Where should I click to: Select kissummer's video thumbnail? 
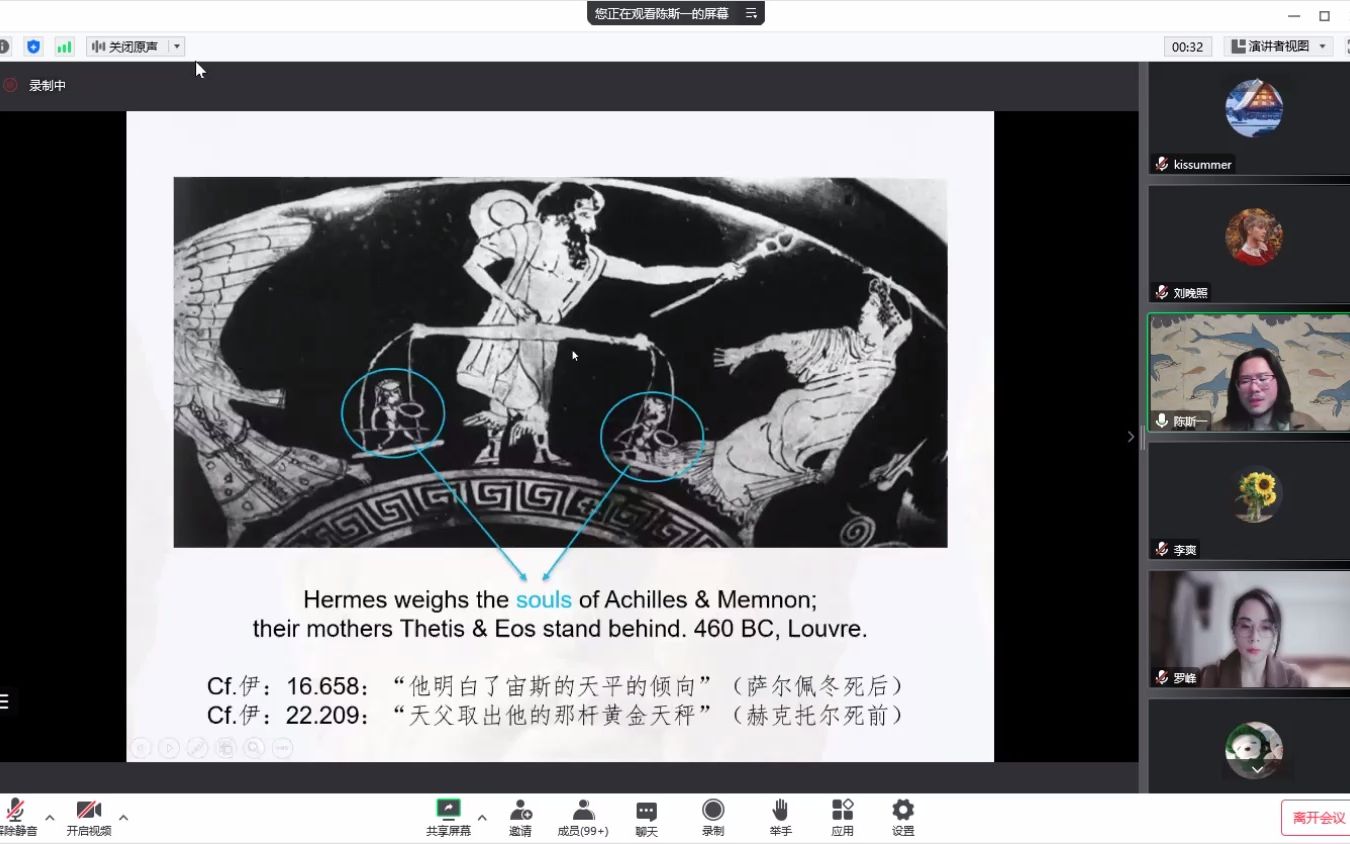click(1249, 117)
